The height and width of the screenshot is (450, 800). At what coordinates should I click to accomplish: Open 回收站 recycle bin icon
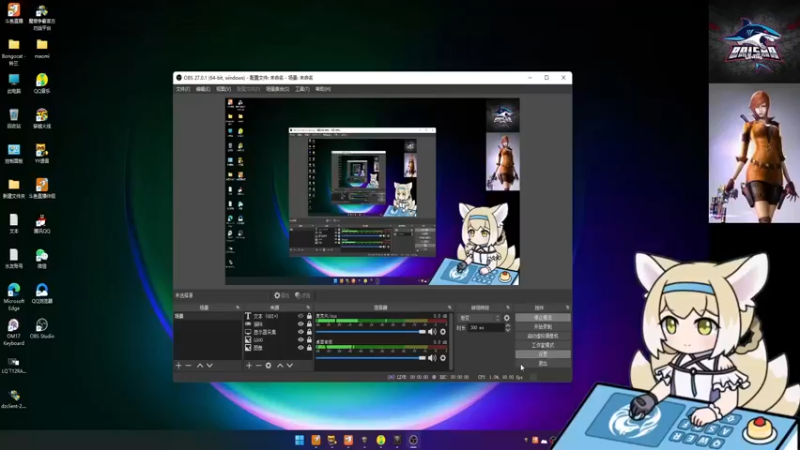click(x=14, y=118)
